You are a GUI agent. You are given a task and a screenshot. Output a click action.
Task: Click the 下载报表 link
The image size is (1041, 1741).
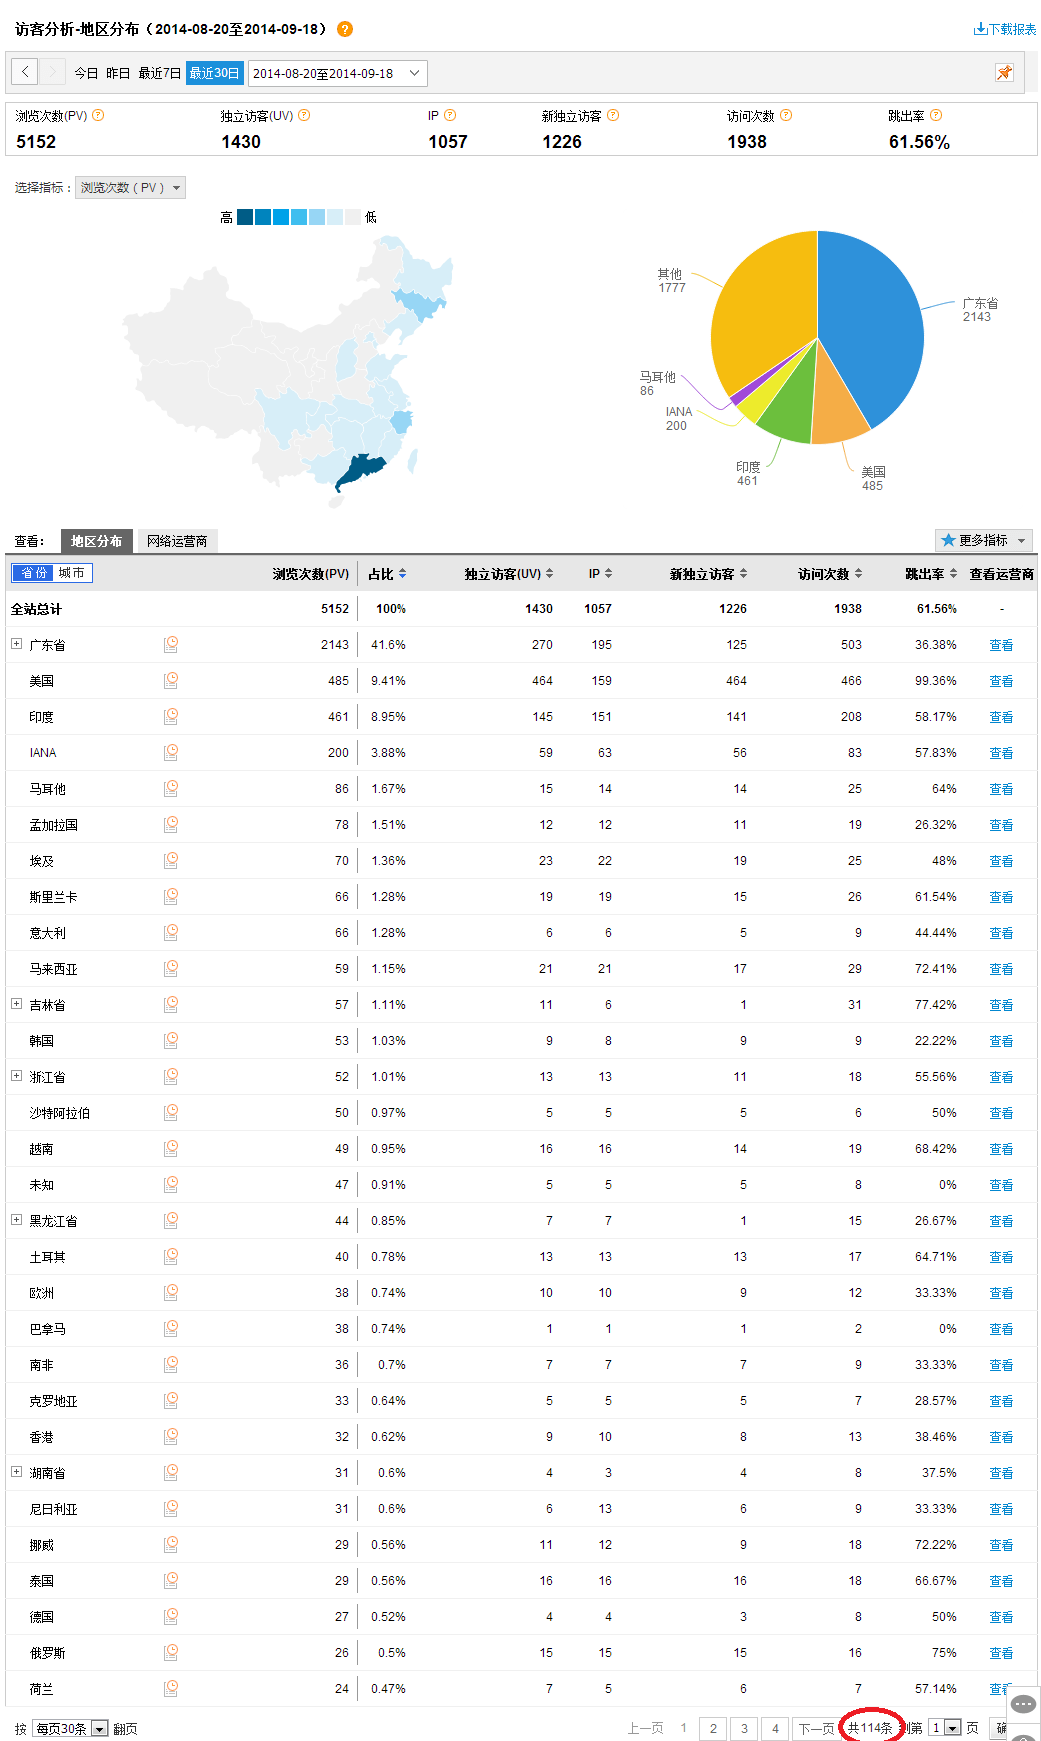click(1005, 29)
